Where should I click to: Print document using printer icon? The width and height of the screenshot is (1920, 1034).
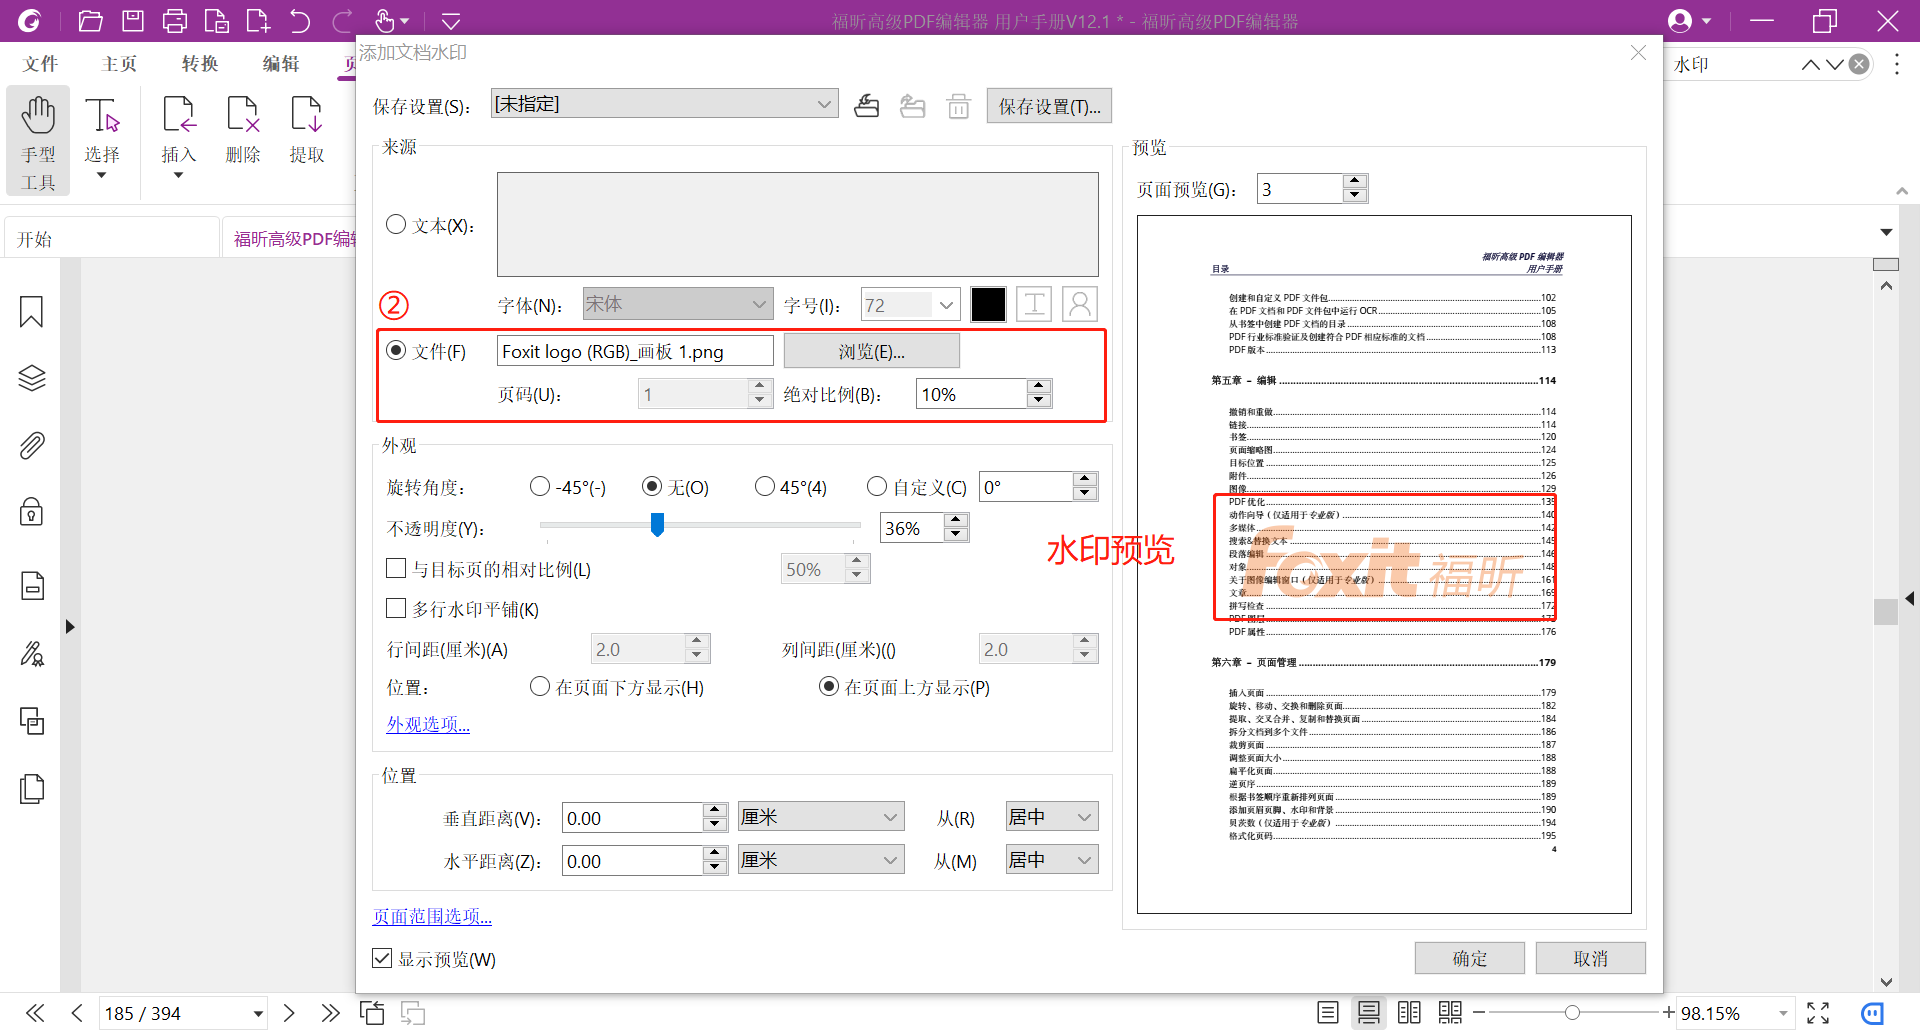[x=174, y=21]
